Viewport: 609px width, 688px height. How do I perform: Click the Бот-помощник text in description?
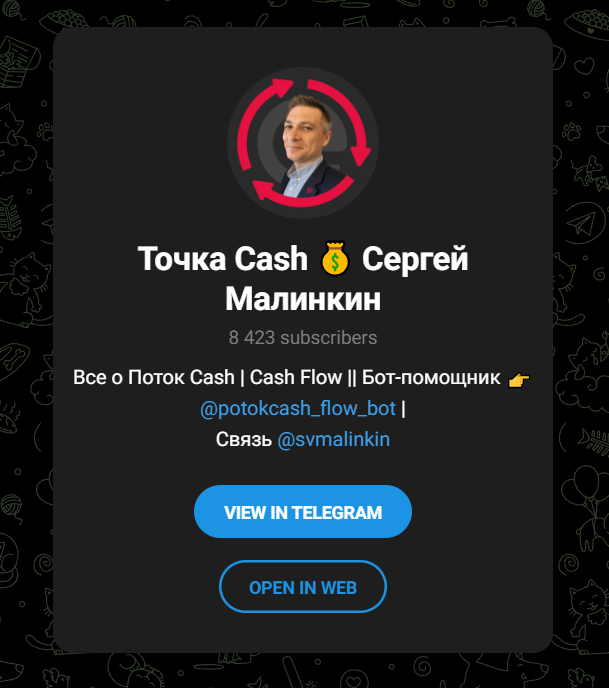(x=431, y=377)
